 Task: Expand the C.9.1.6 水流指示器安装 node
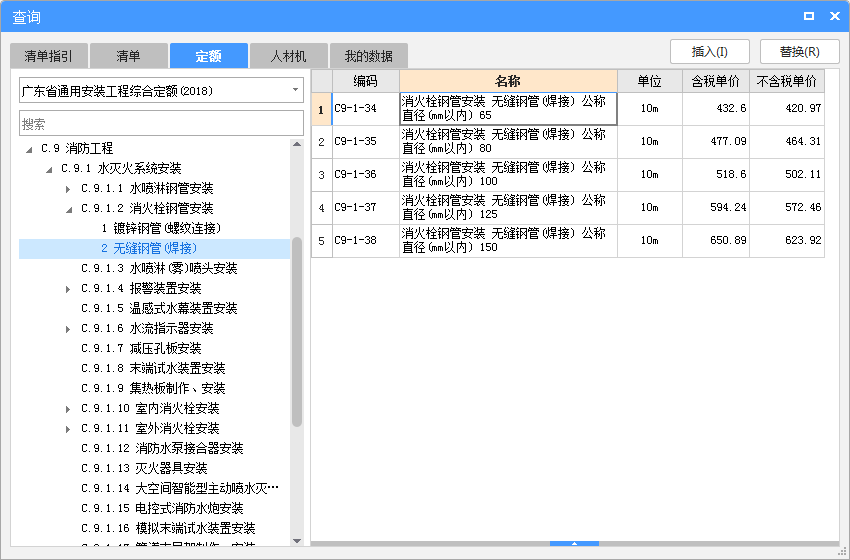68,329
